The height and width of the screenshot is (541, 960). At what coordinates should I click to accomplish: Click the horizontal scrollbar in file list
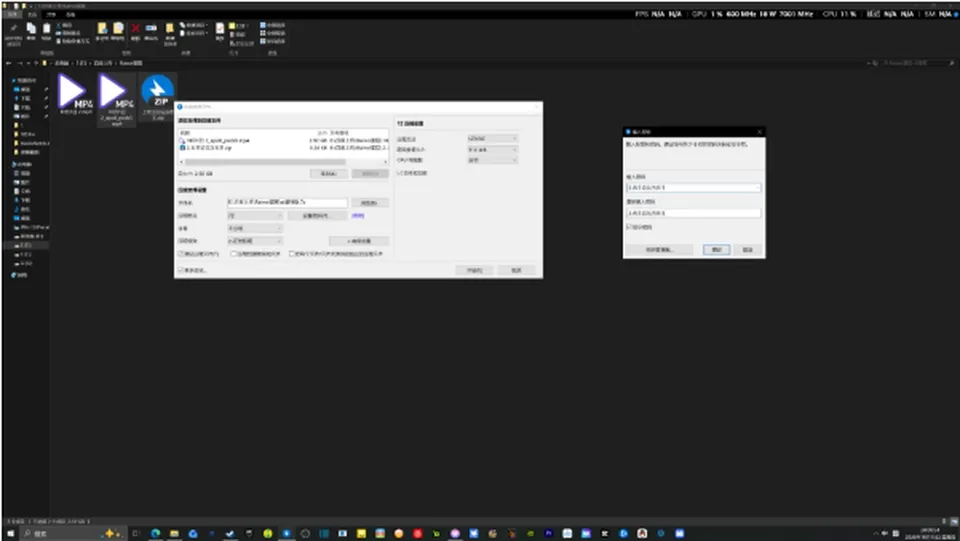tap(266, 162)
